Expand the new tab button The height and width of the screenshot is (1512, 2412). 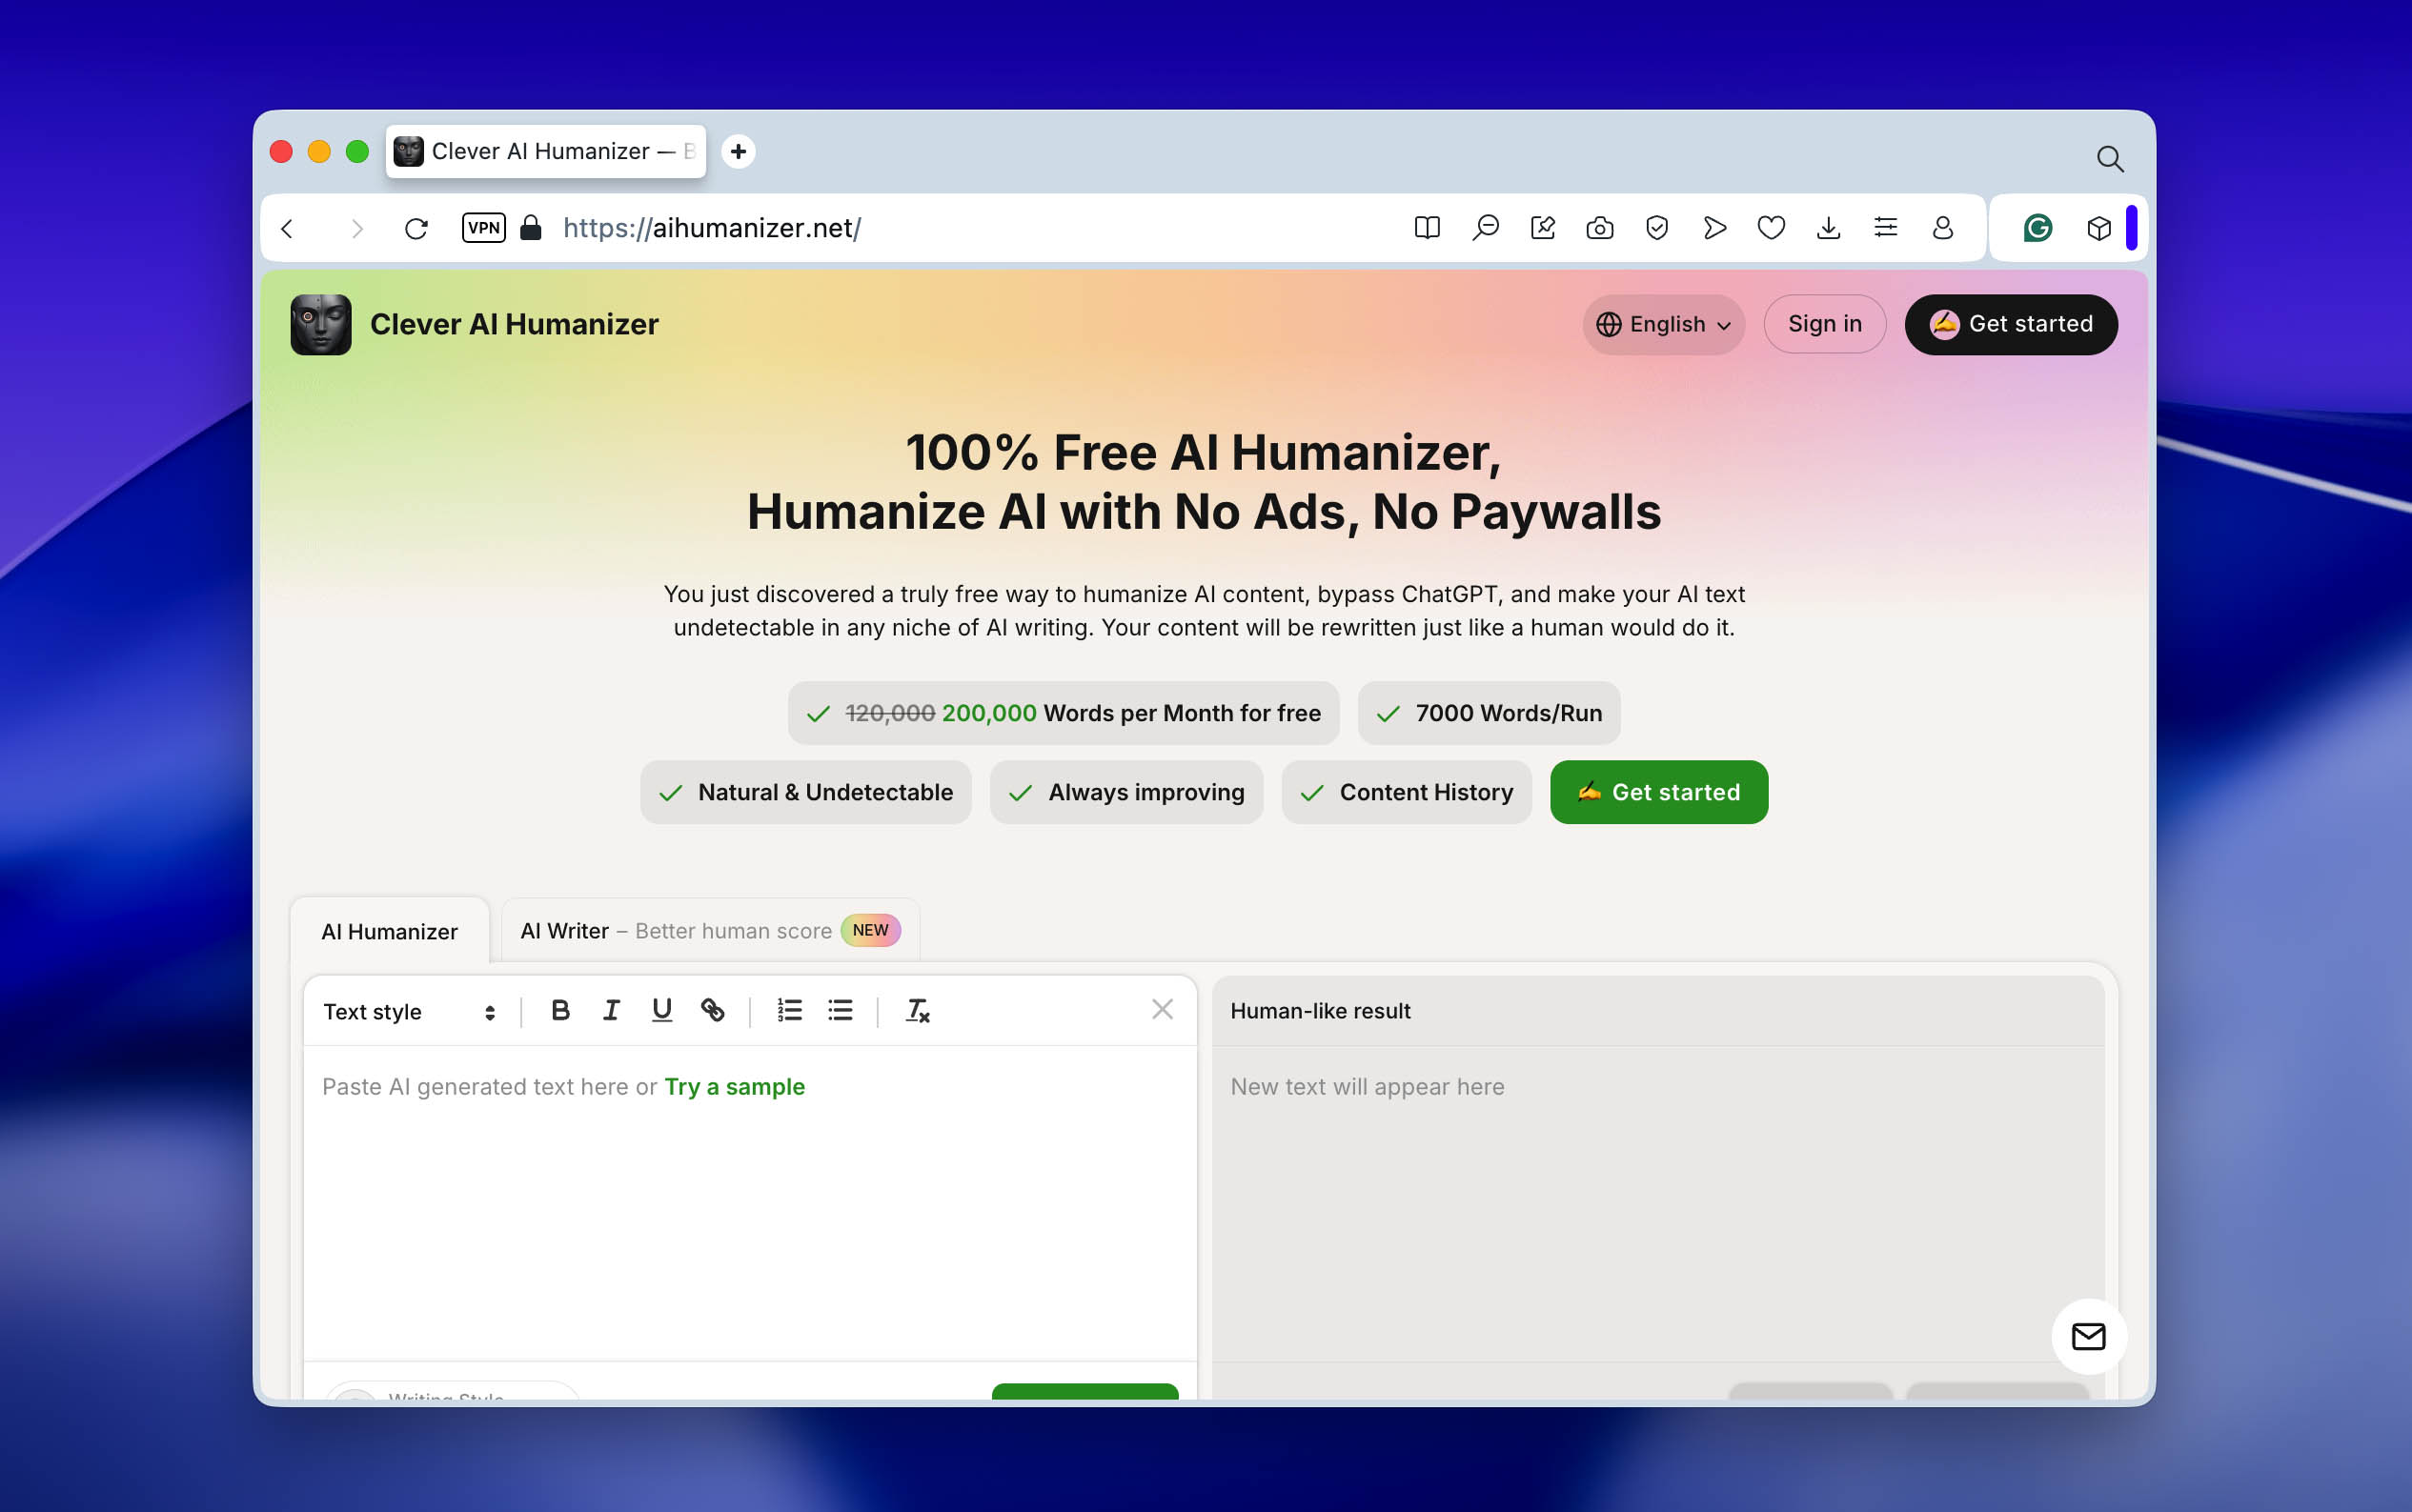738,151
